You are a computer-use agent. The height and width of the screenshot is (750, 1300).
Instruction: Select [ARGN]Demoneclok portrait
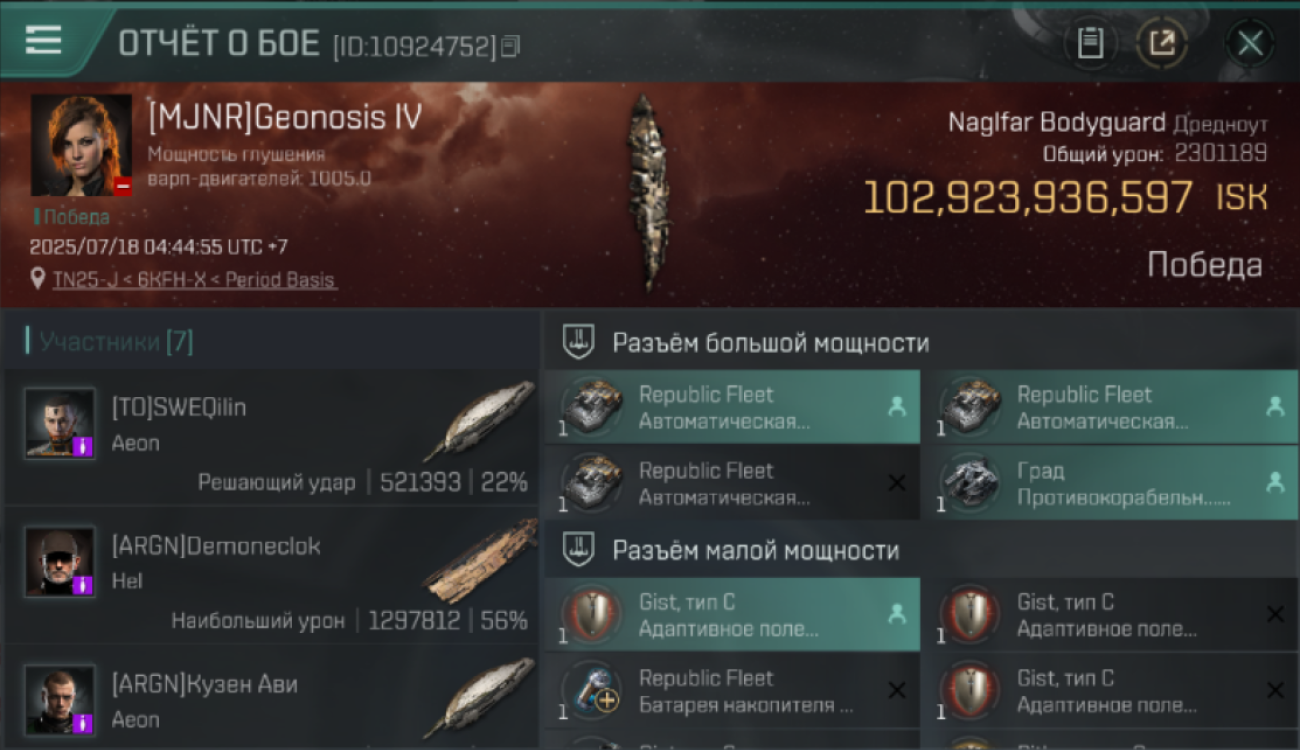tap(60, 561)
